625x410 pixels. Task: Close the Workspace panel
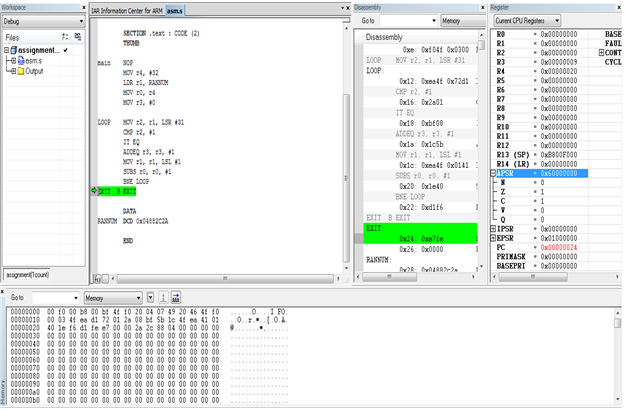pos(84,7)
